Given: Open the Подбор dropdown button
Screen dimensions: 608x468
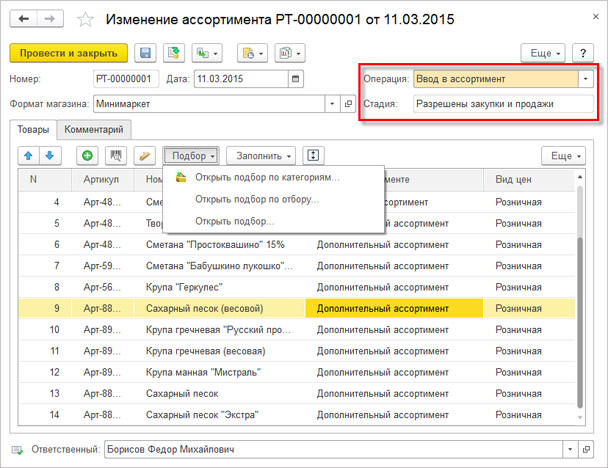Looking at the screenshot, I should click(x=191, y=155).
